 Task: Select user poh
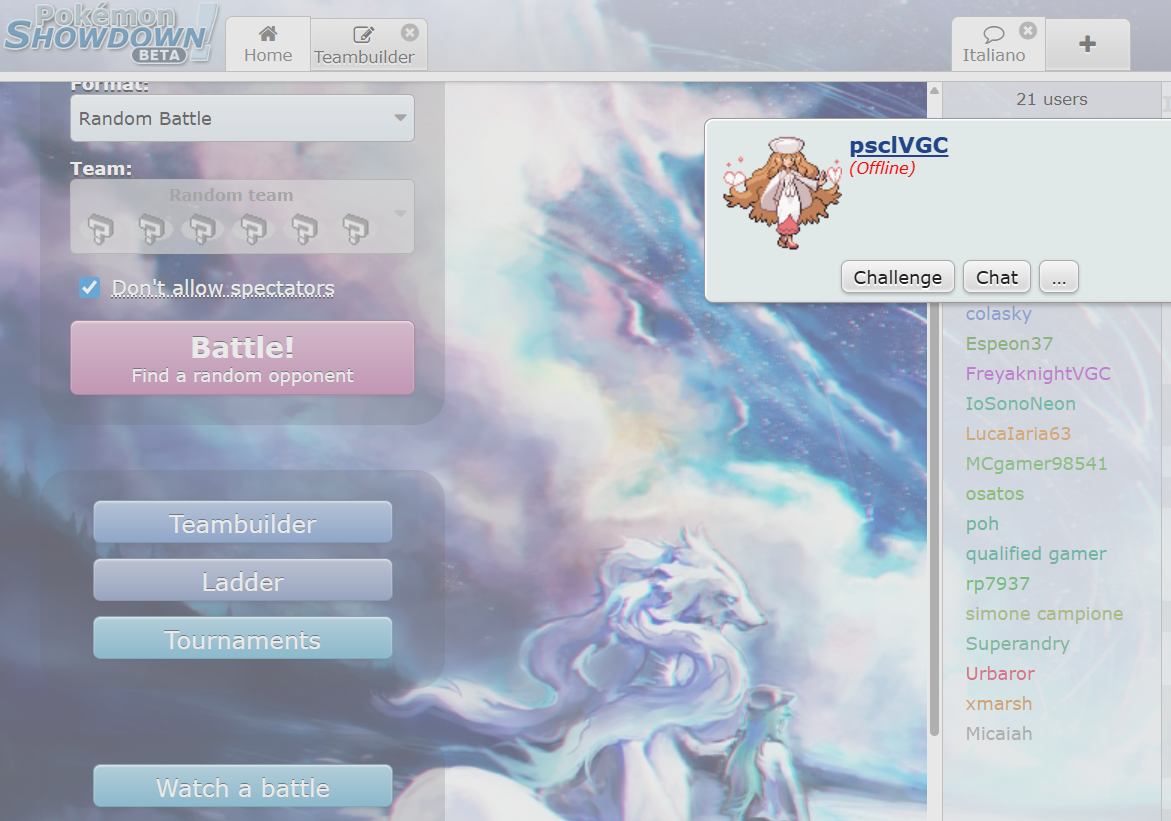click(981, 524)
